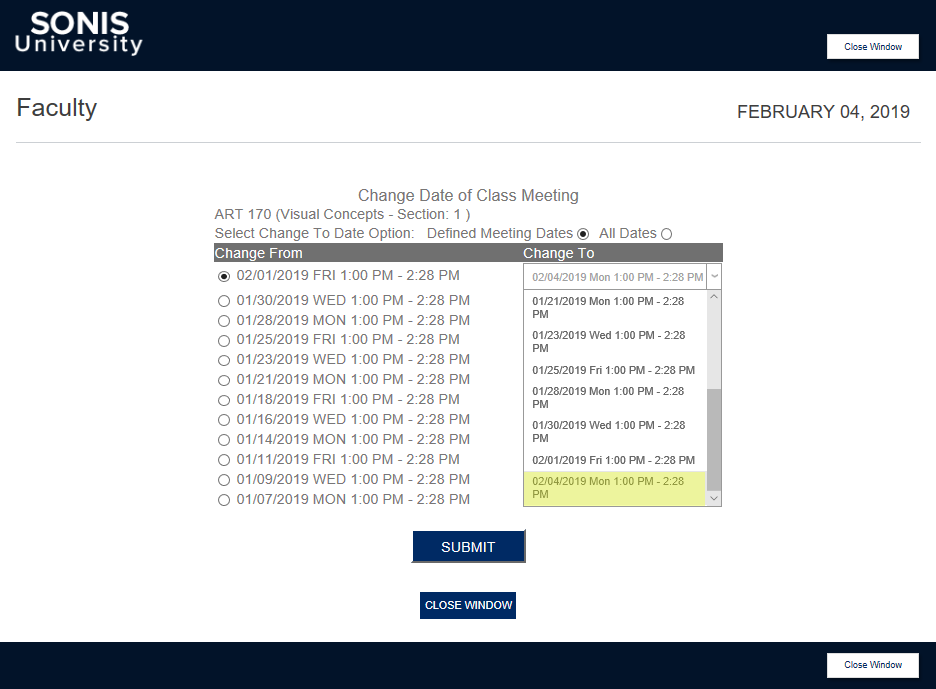936x689 pixels.
Task: Pick 01/18/2019 FRI from Change From column
Action: pos(224,399)
